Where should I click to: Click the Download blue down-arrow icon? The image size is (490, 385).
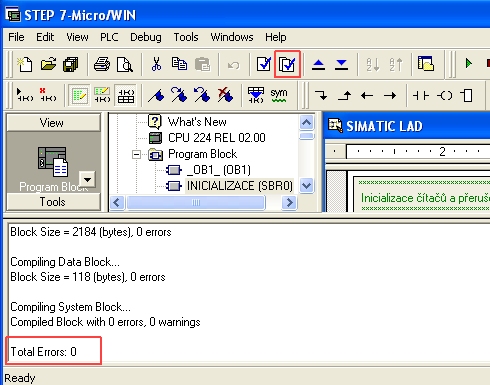(341, 65)
